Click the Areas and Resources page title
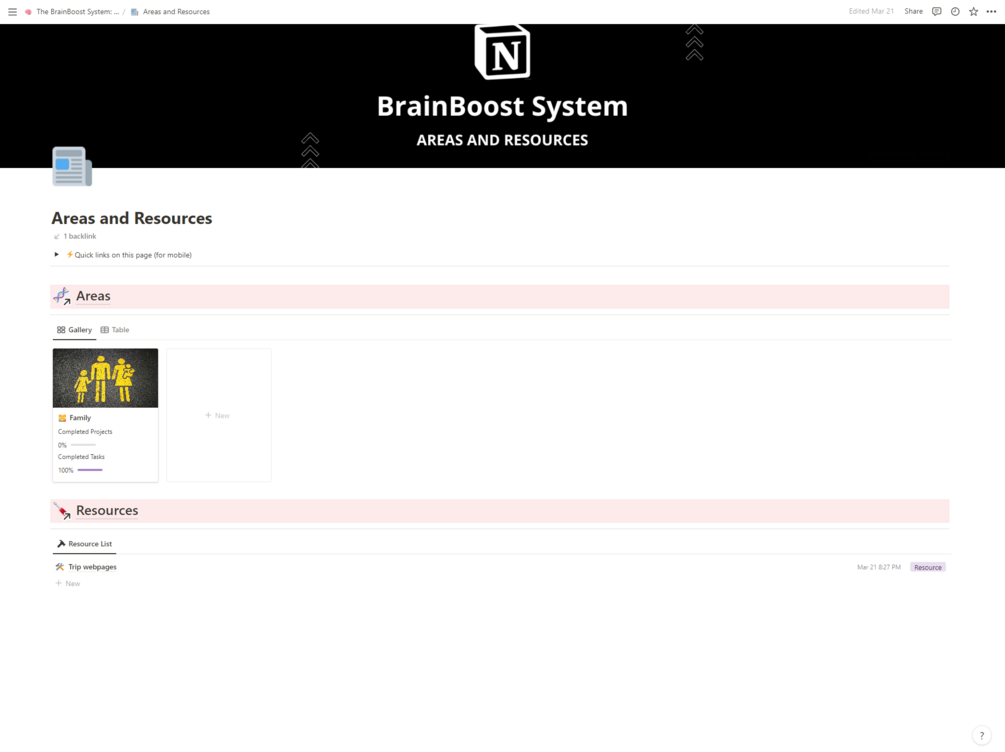 coord(132,219)
